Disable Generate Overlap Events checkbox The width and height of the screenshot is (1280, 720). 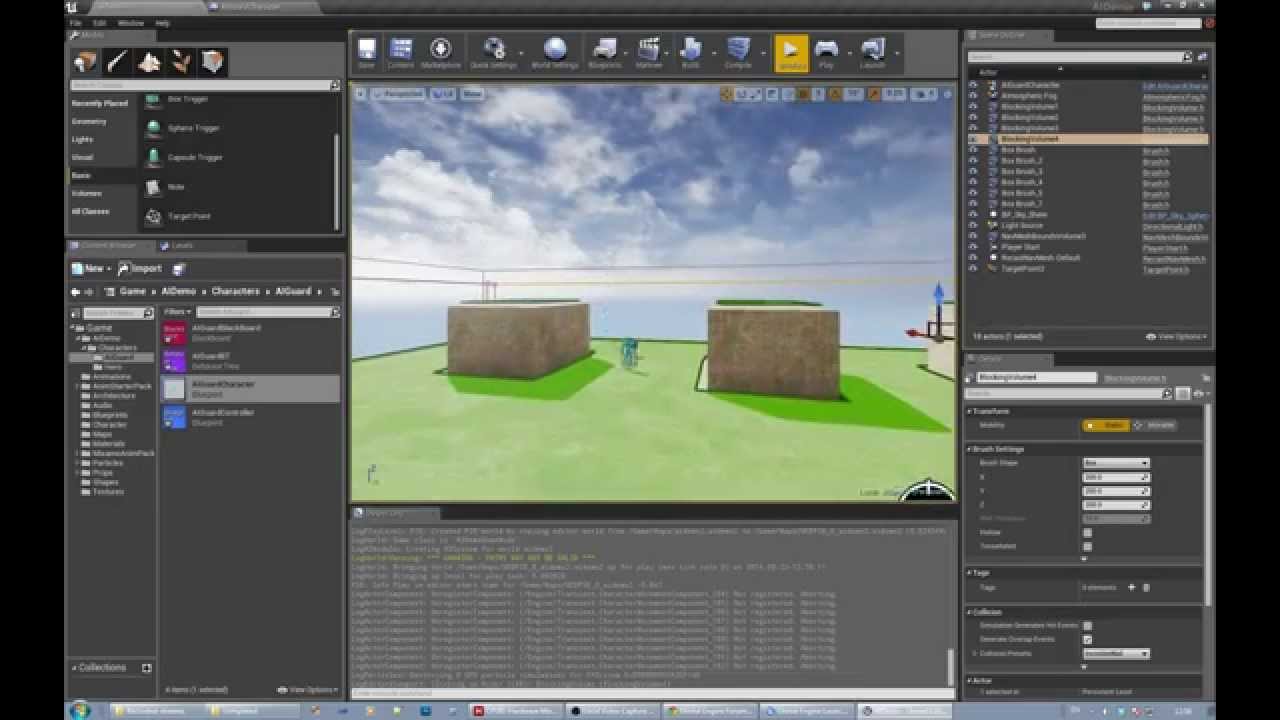[1087, 639]
